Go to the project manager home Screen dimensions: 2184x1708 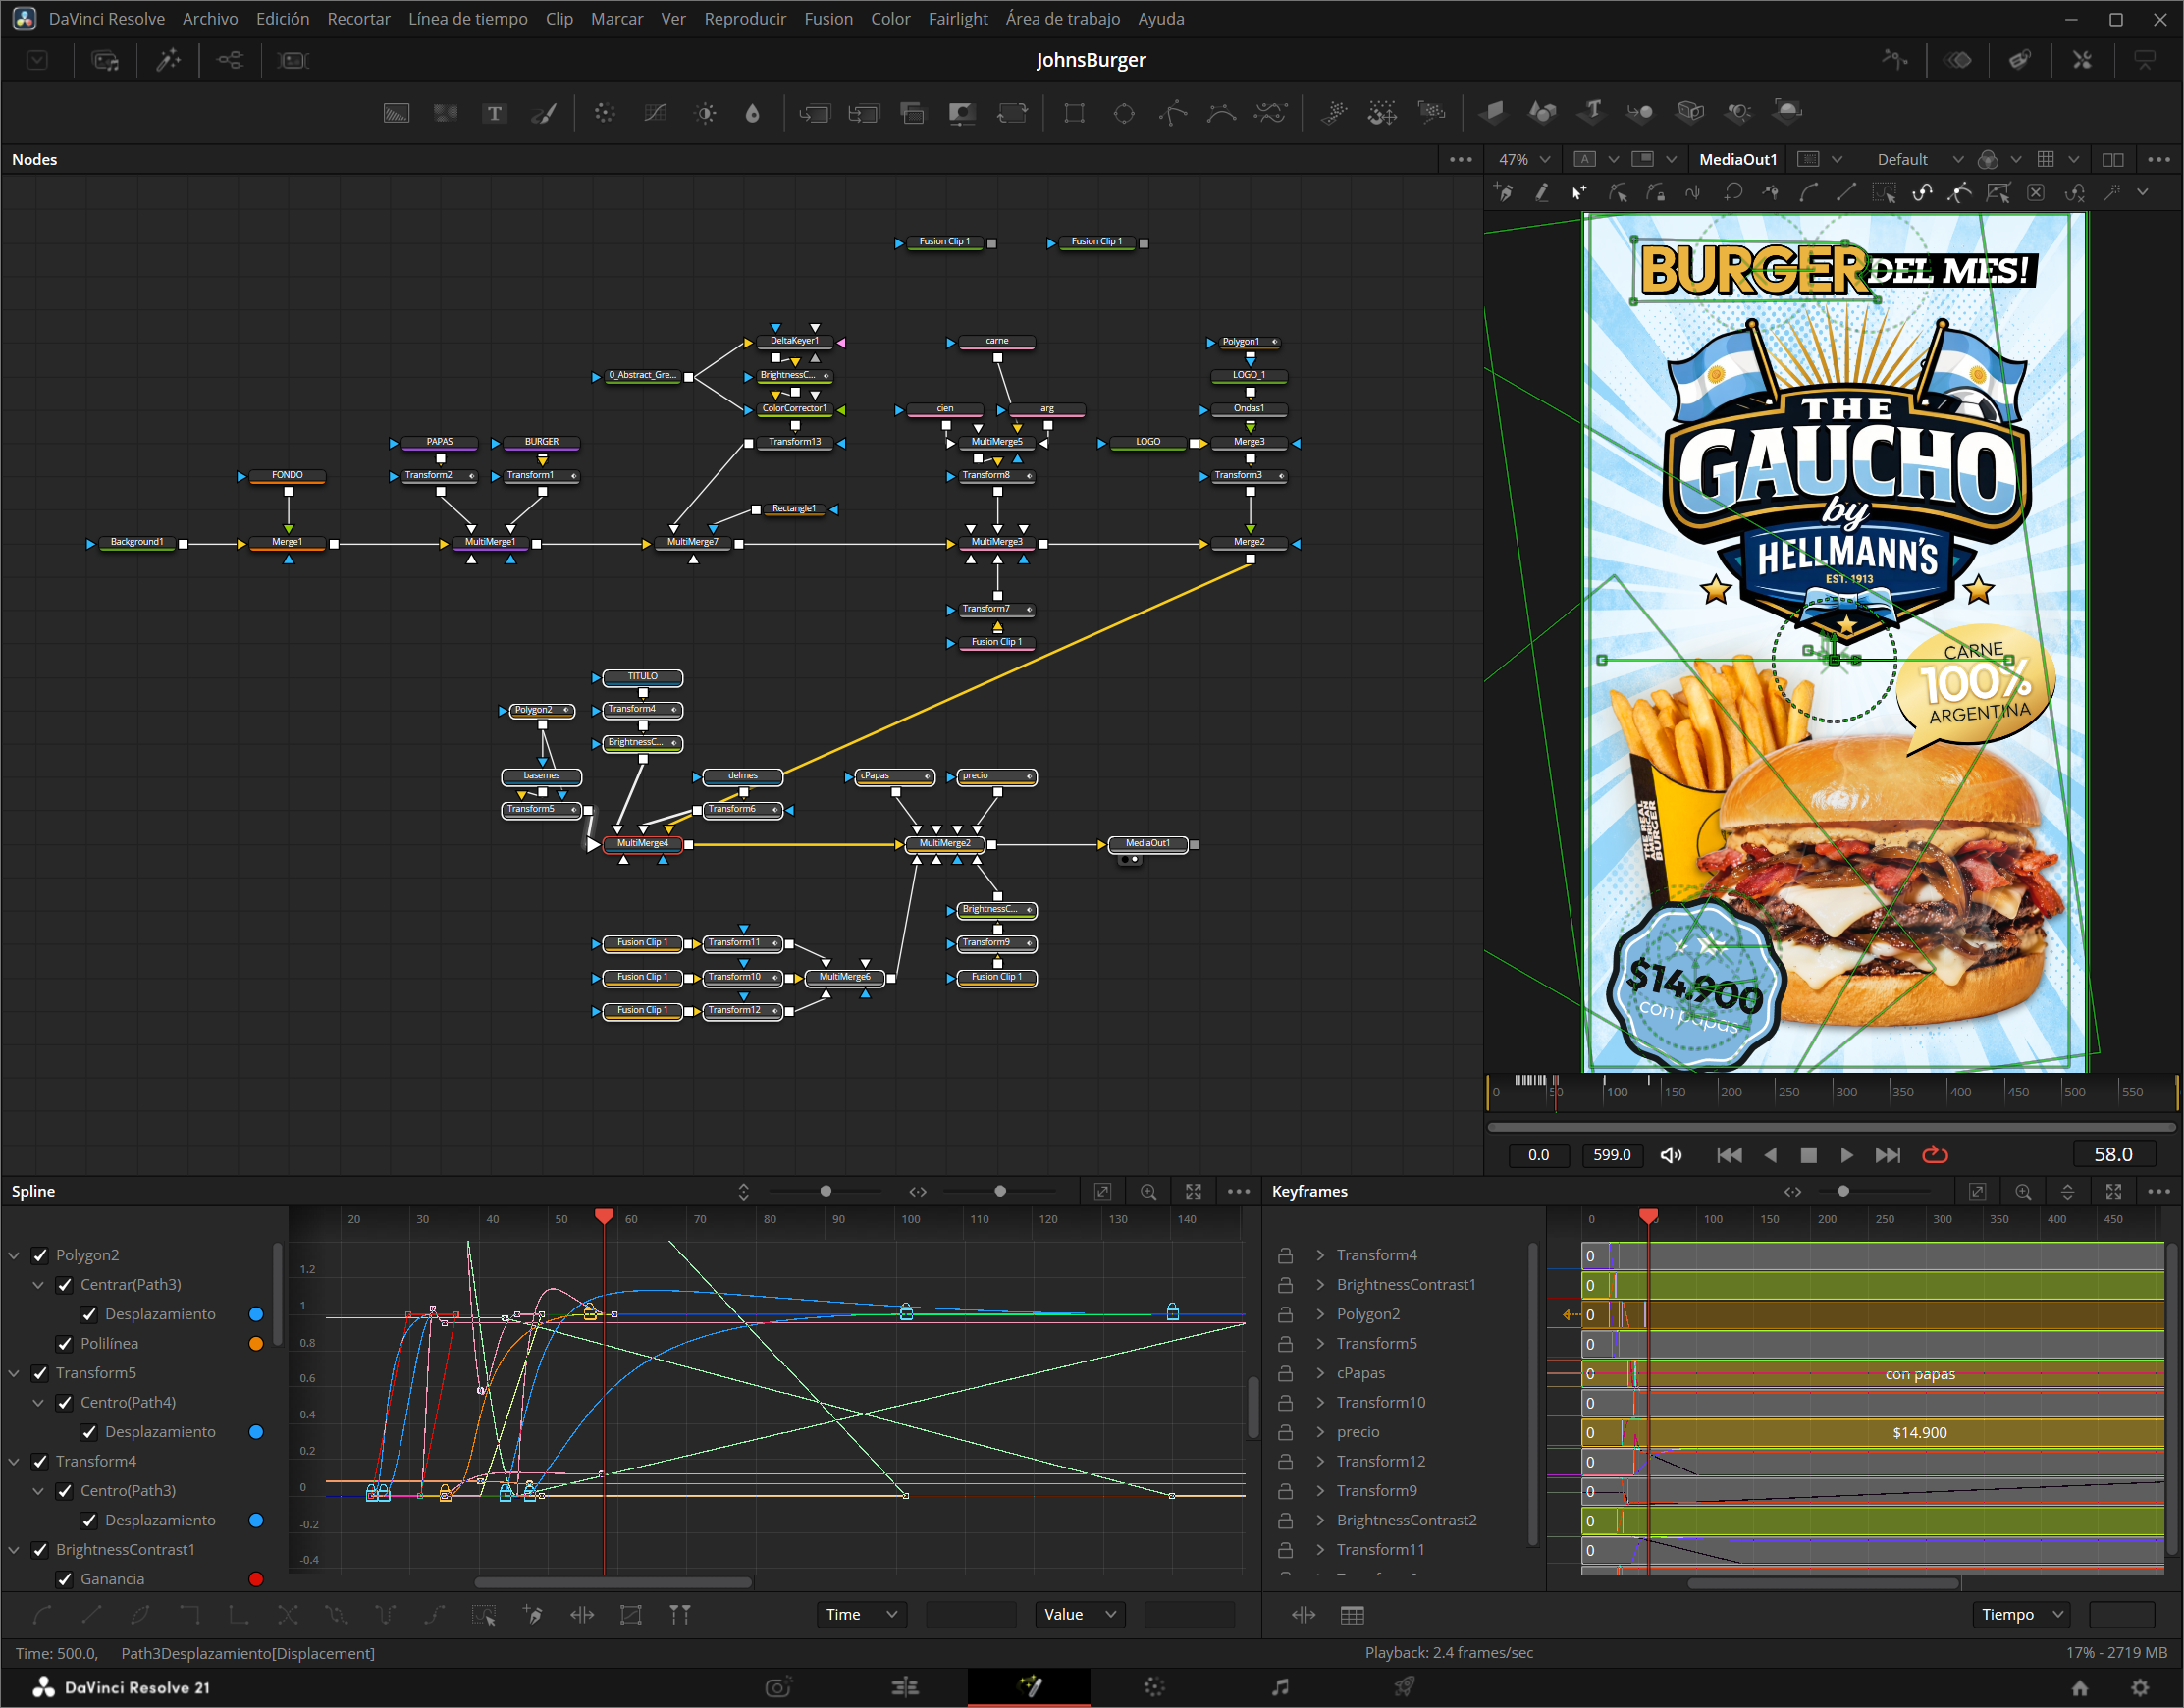[x=2080, y=1687]
